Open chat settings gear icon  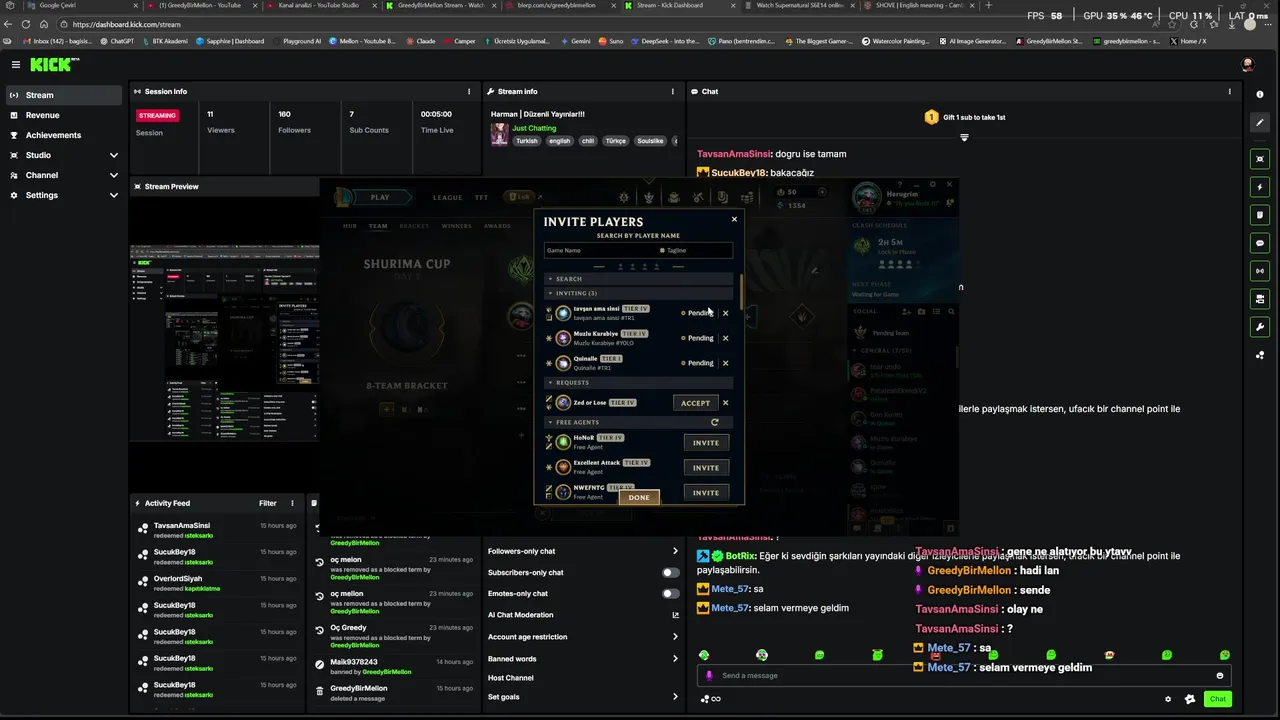(x=1168, y=699)
